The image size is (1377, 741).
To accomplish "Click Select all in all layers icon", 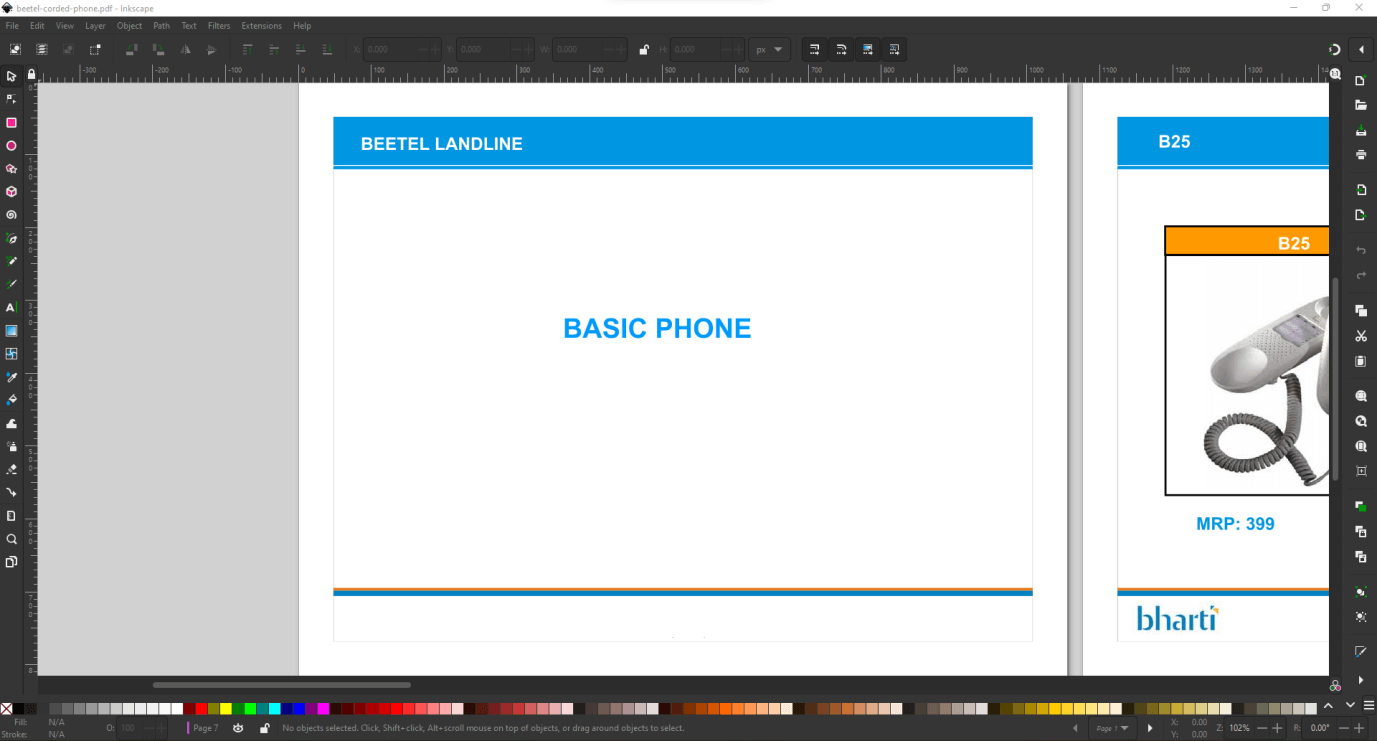I will click(42, 49).
